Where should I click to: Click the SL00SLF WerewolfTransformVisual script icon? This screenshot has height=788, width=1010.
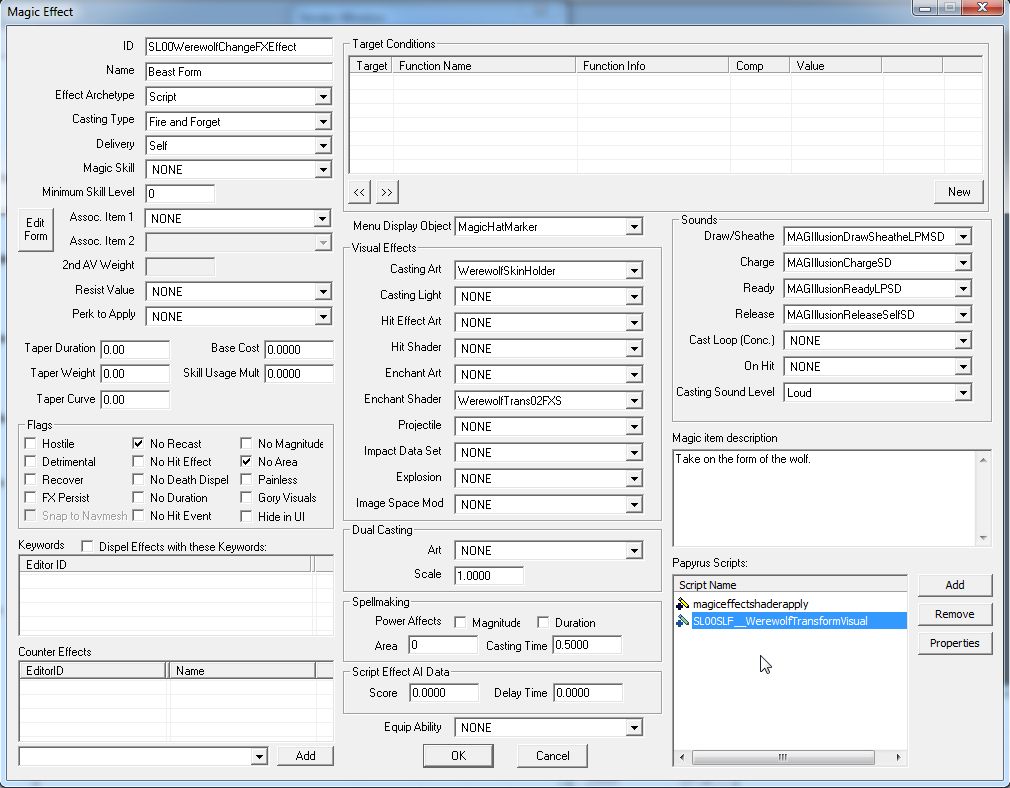click(x=682, y=621)
